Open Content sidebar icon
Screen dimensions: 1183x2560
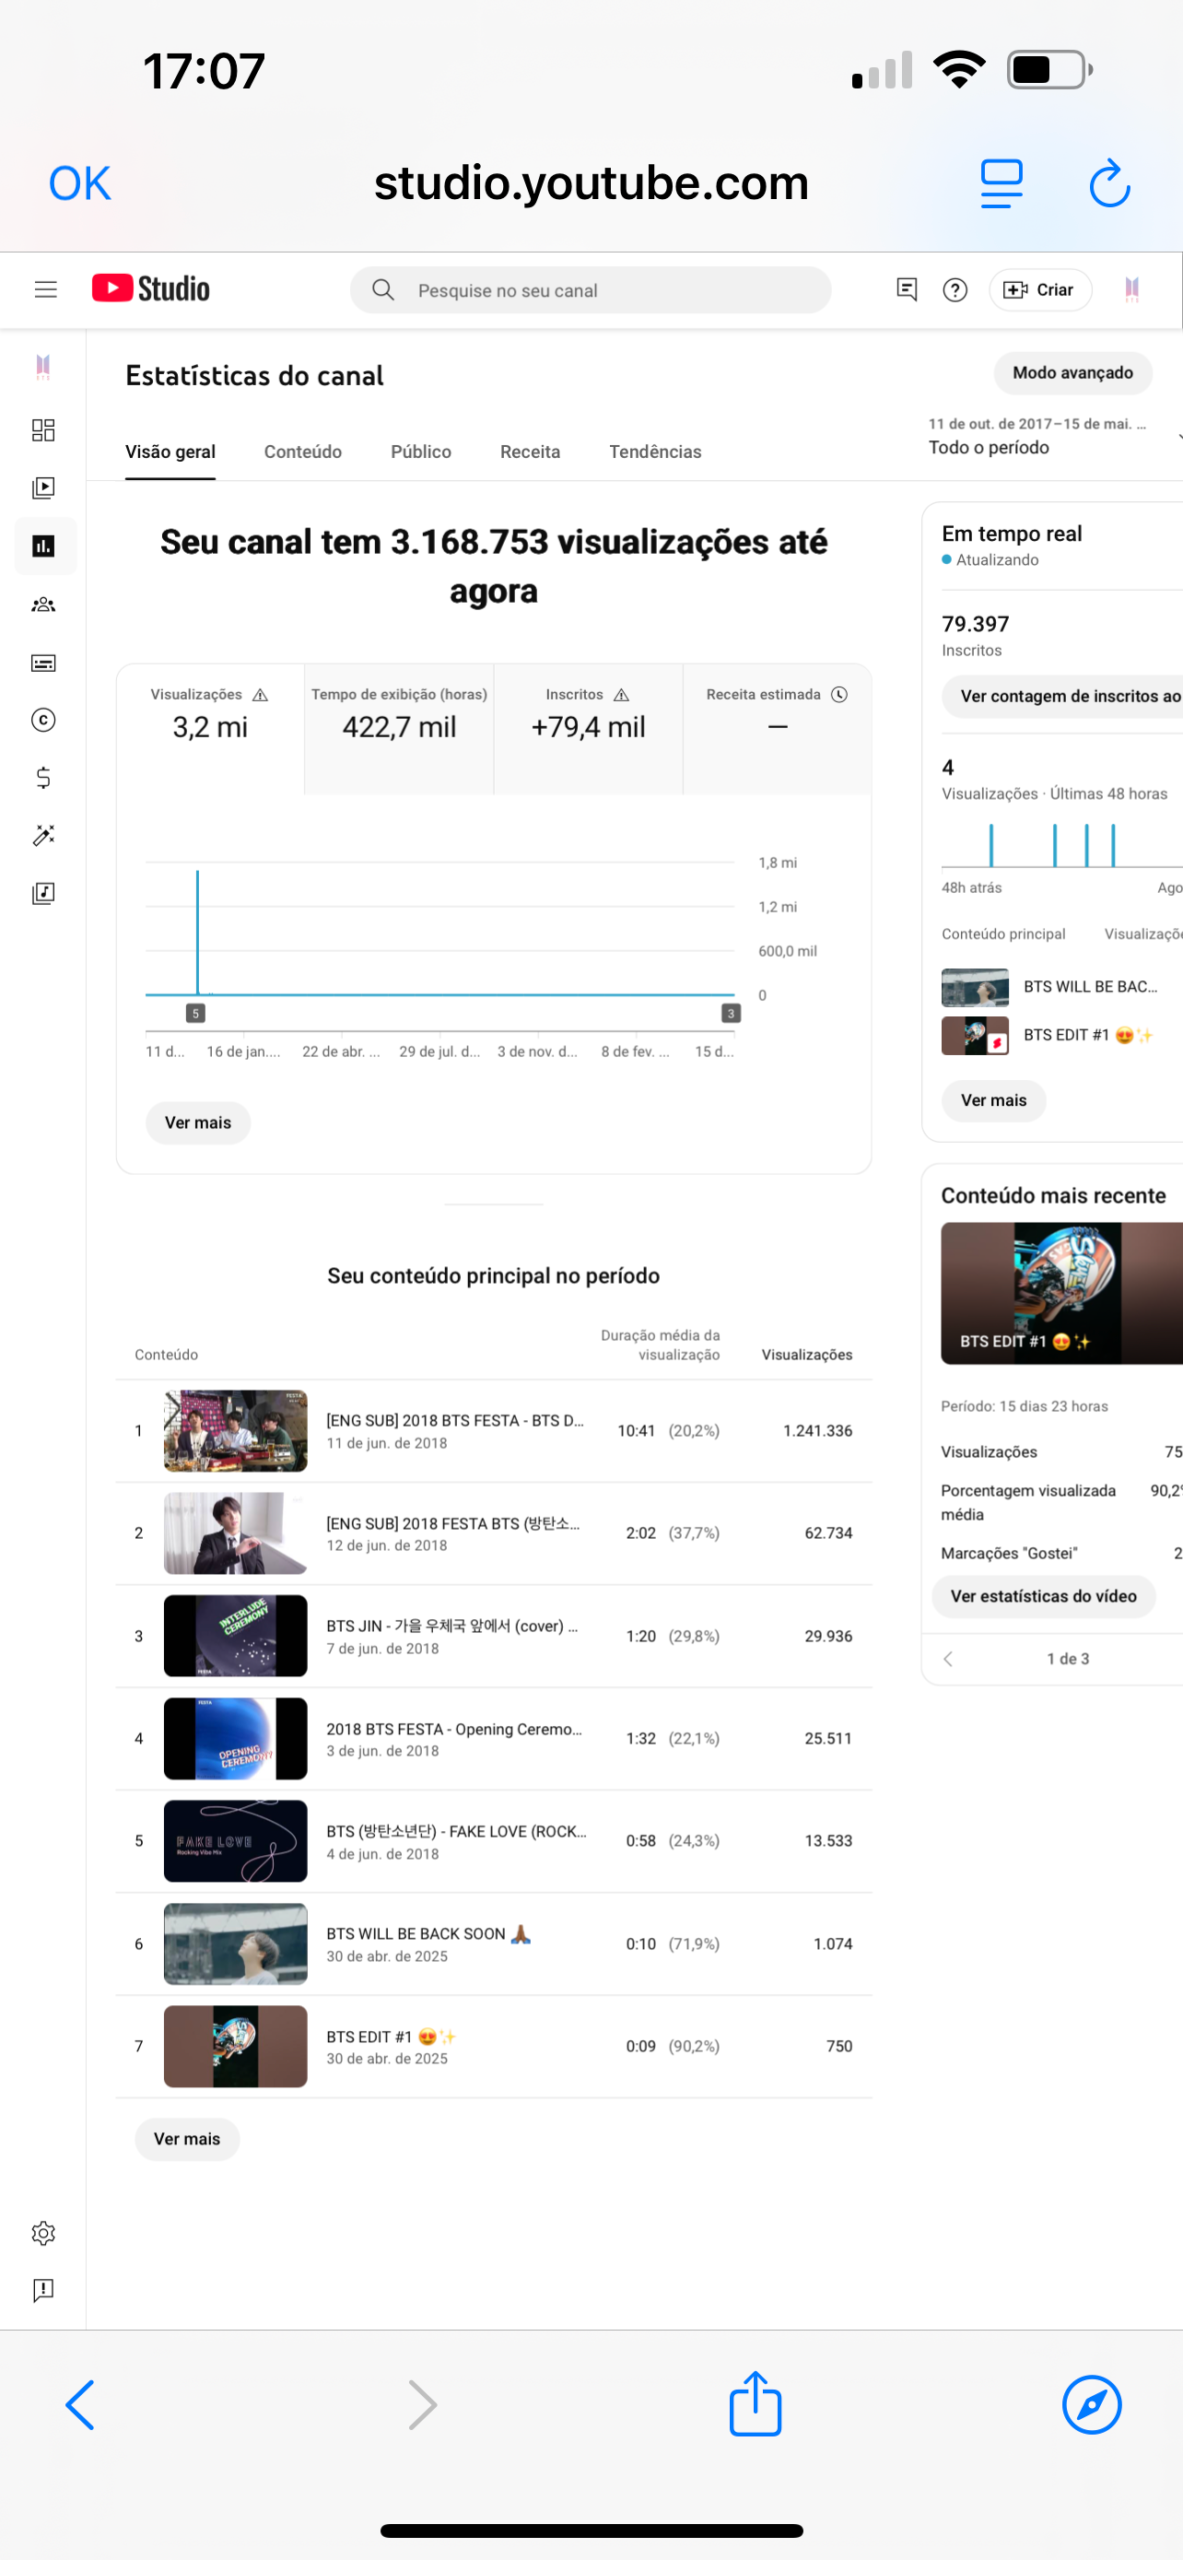click(43, 488)
